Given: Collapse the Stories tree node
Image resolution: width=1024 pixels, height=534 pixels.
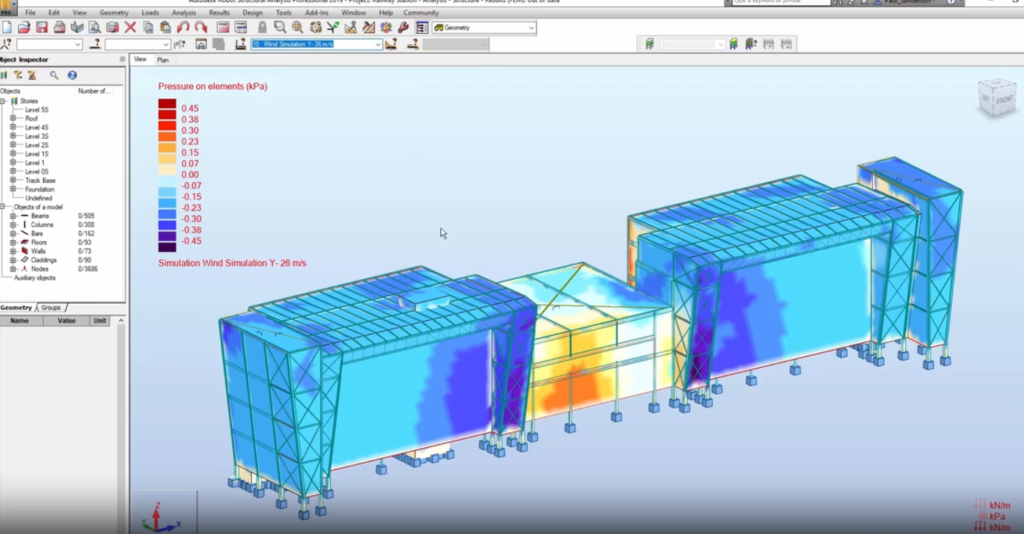Looking at the screenshot, I should (x=4, y=101).
